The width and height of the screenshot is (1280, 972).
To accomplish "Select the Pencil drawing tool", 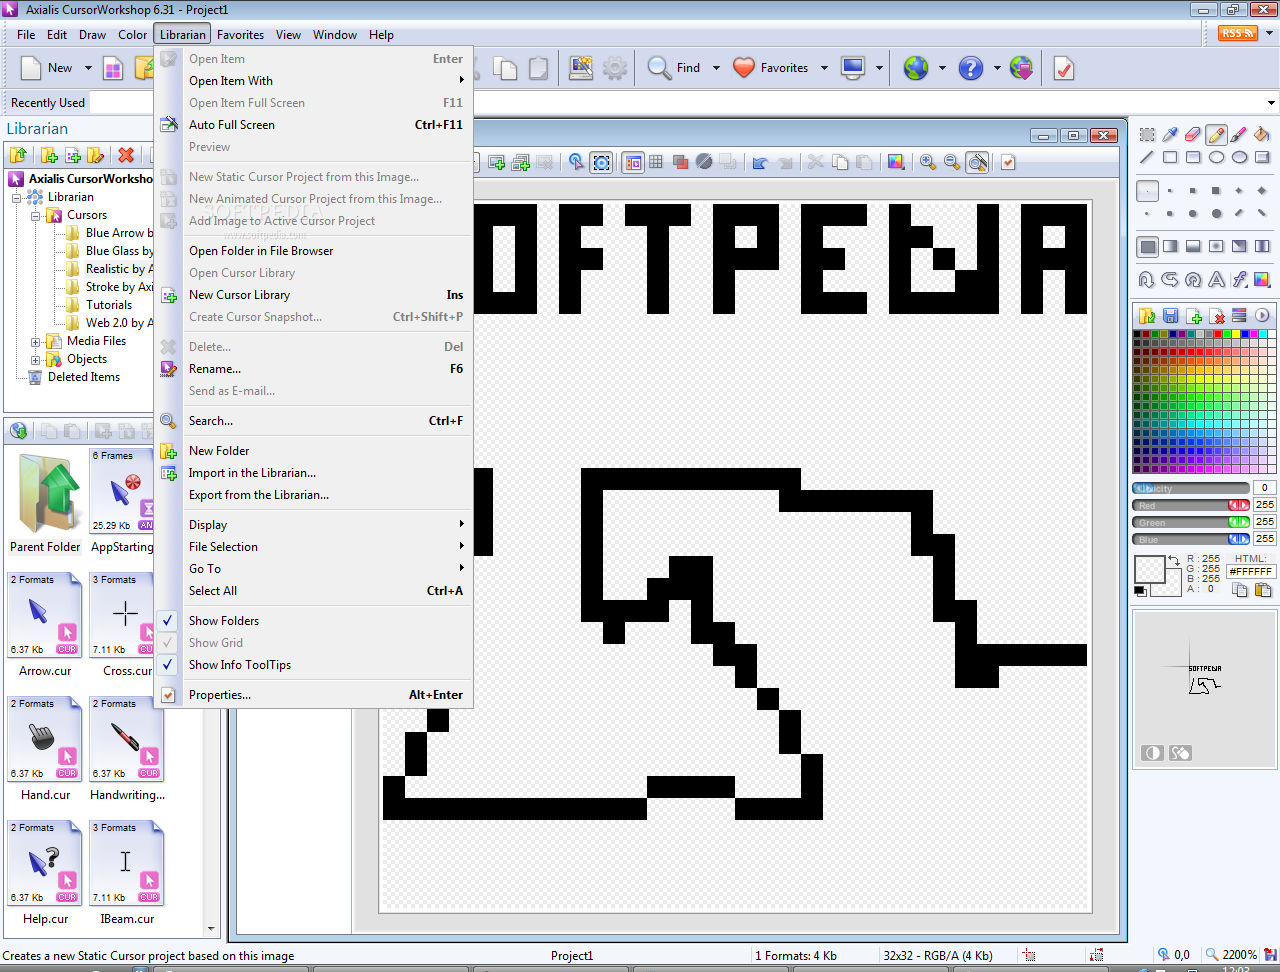I will point(1216,134).
